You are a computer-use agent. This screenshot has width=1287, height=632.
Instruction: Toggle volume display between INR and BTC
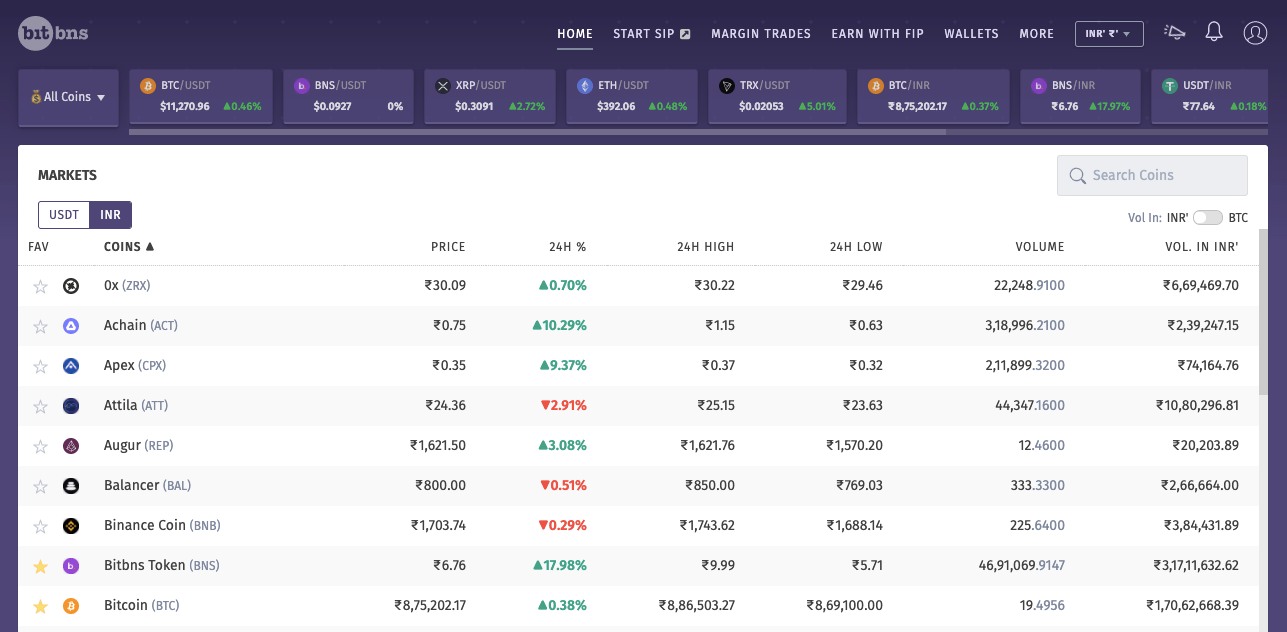[1207, 218]
